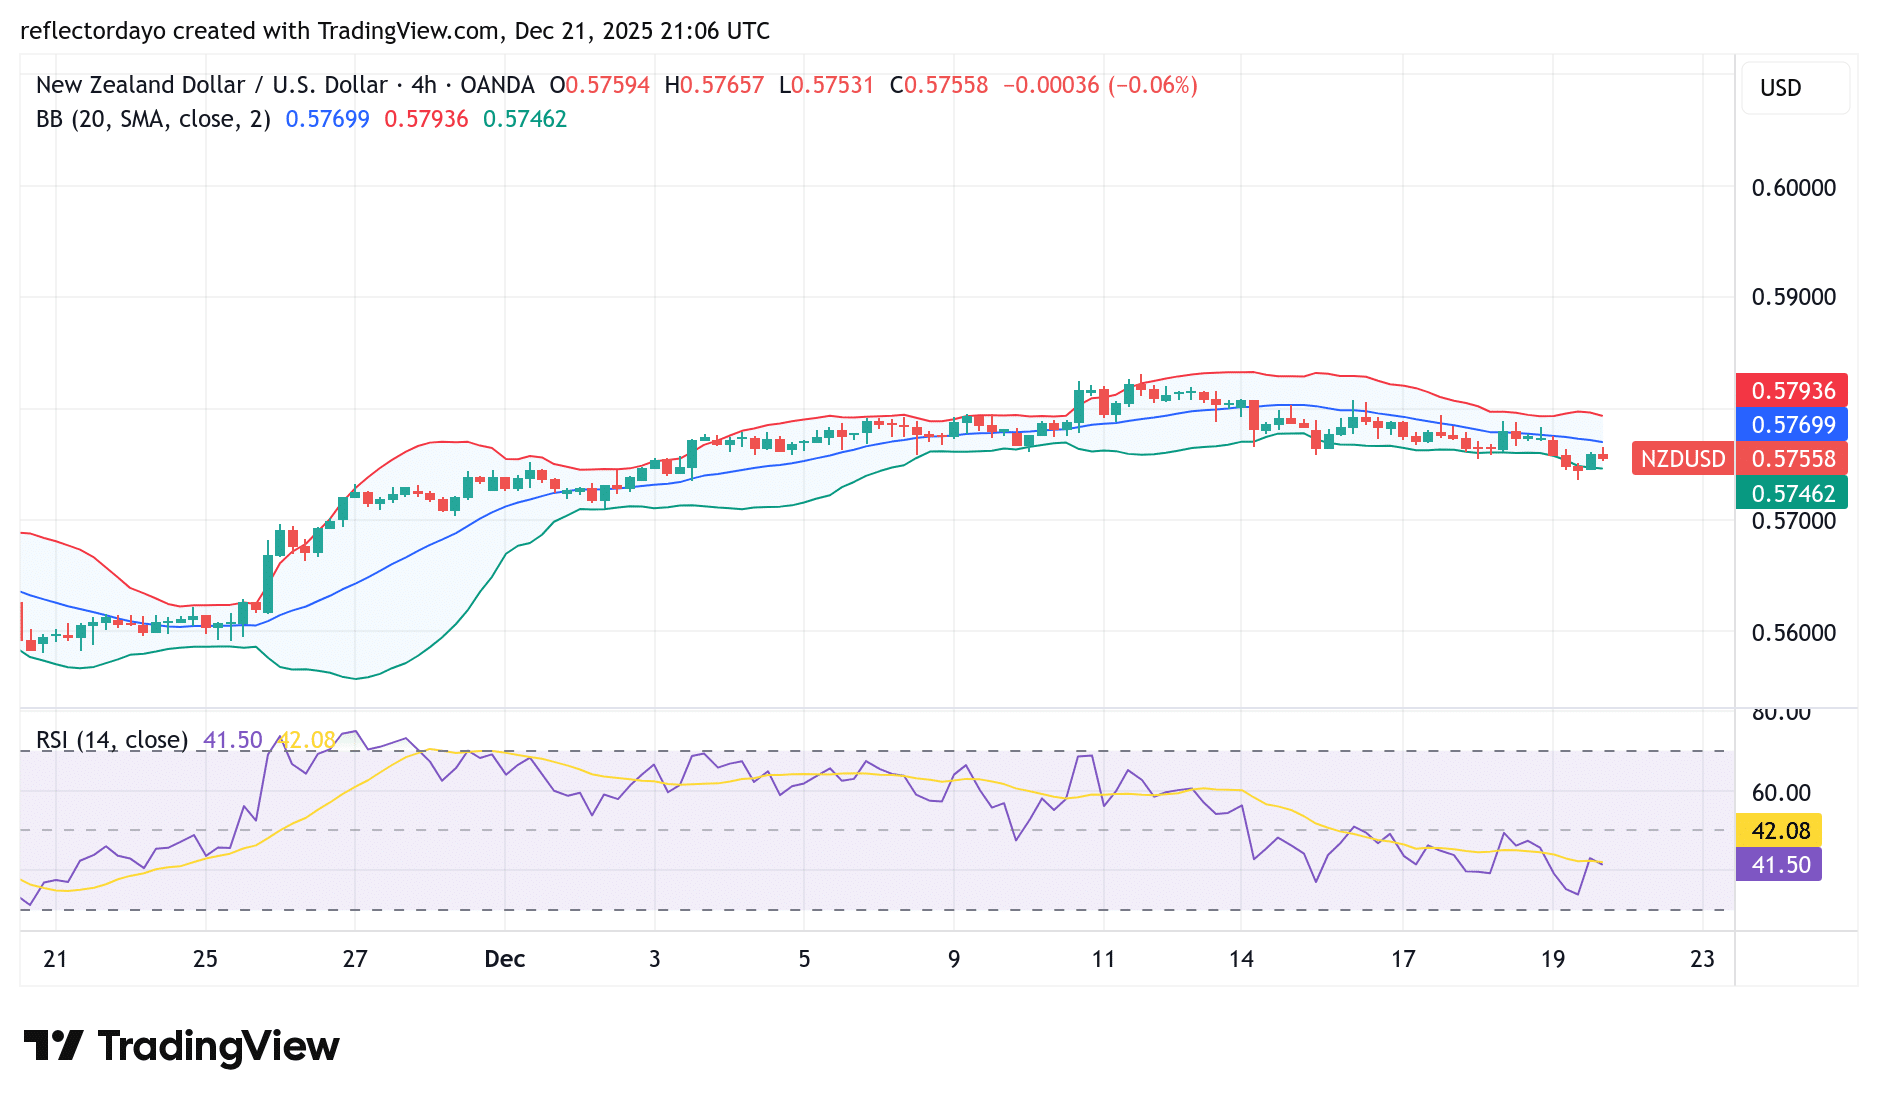This screenshot has height=1106, width=1878.
Task: Click the change −0.00036 (−0.06%) text
Action: [1100, 85]
